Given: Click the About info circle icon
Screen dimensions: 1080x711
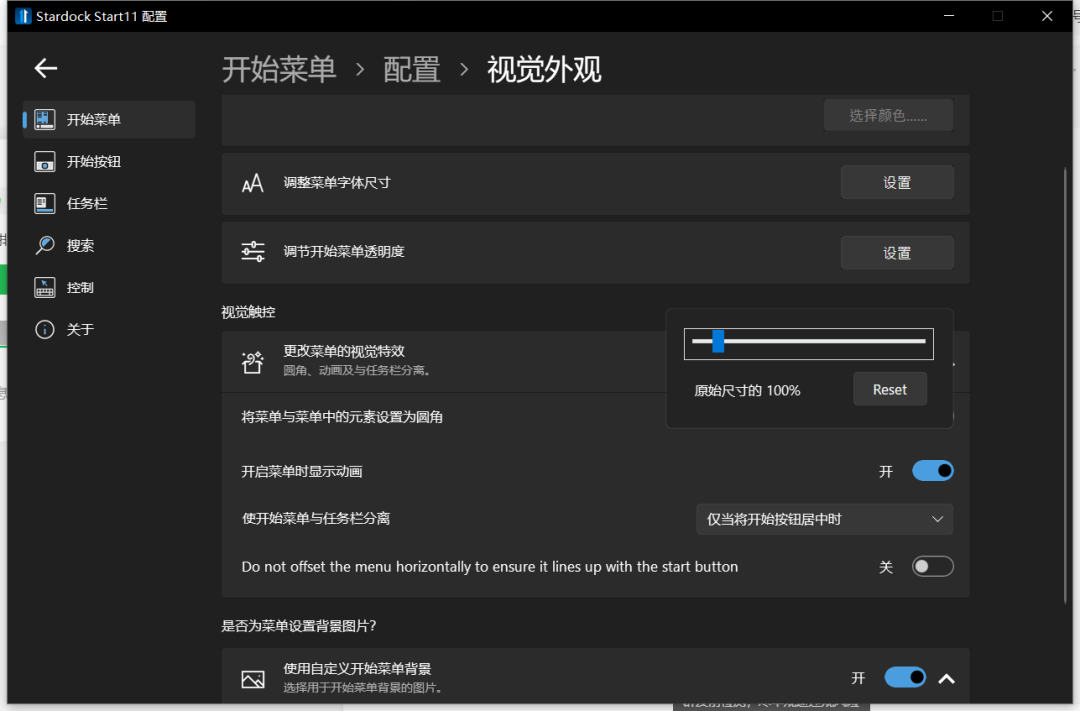Looking at the screenshot, I should click(x=45, y=329).
